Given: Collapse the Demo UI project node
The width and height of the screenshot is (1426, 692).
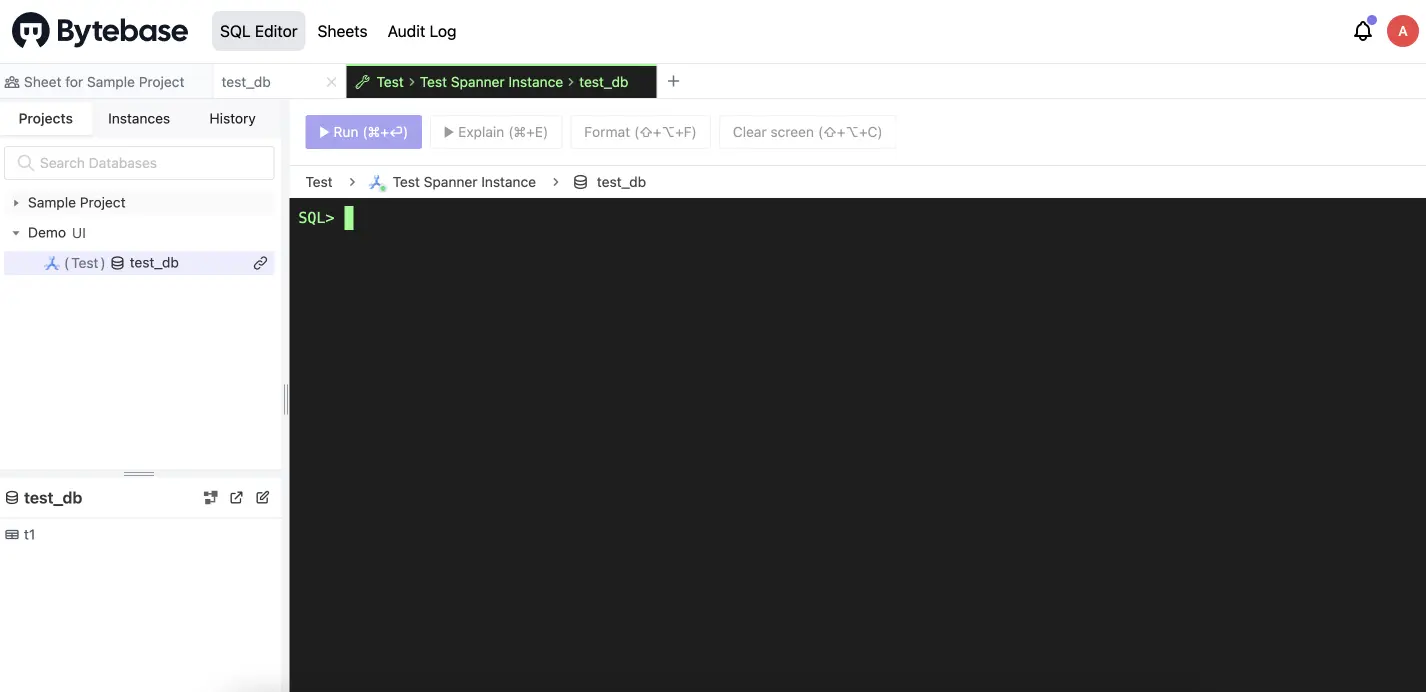Looking at the screenshot, I should (16, 233).
